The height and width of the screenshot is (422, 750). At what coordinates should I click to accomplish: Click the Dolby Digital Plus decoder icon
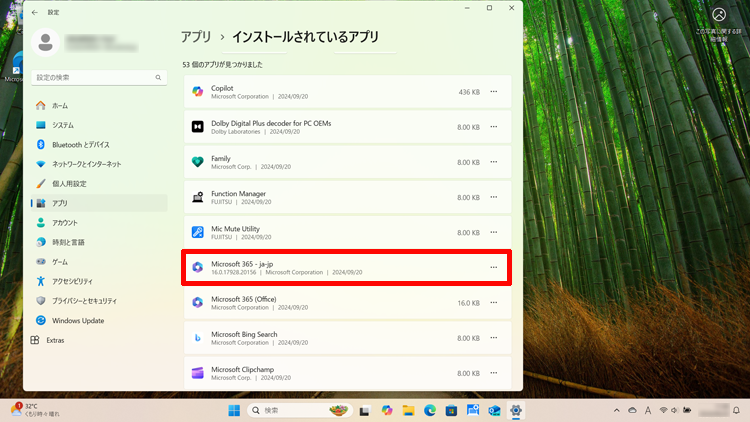coord(198,127)
